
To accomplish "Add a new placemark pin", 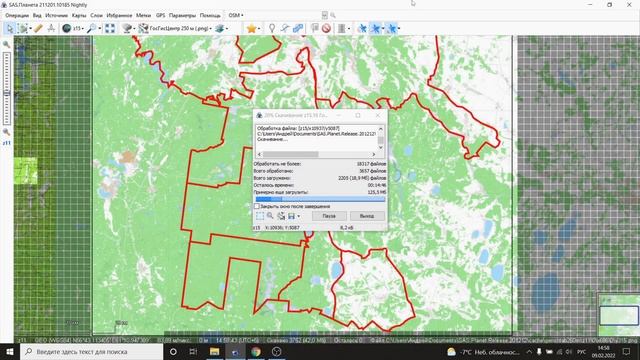I will 272,28.
